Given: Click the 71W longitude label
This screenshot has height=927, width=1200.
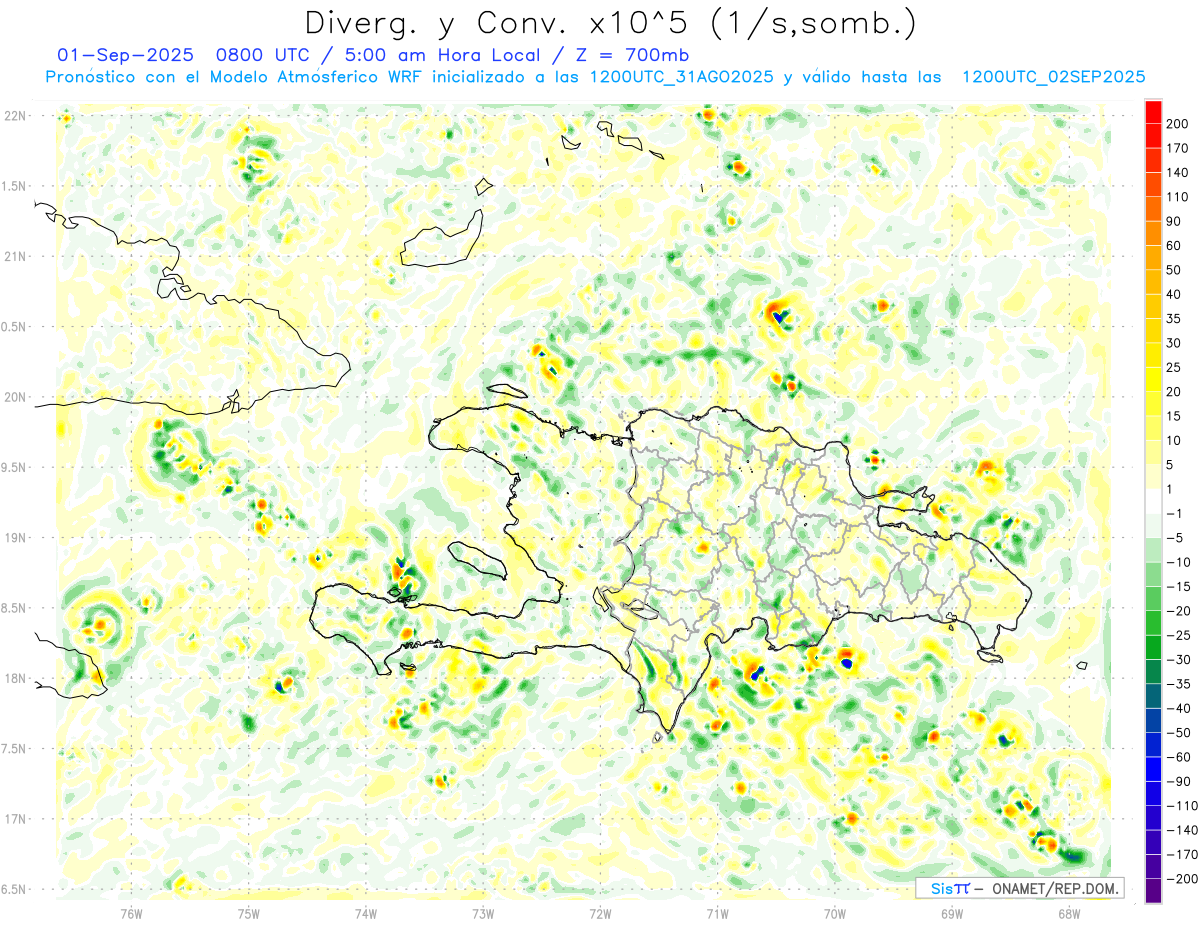Looking at the screenshot, I should pyautogui.click(x=718, y=913).
